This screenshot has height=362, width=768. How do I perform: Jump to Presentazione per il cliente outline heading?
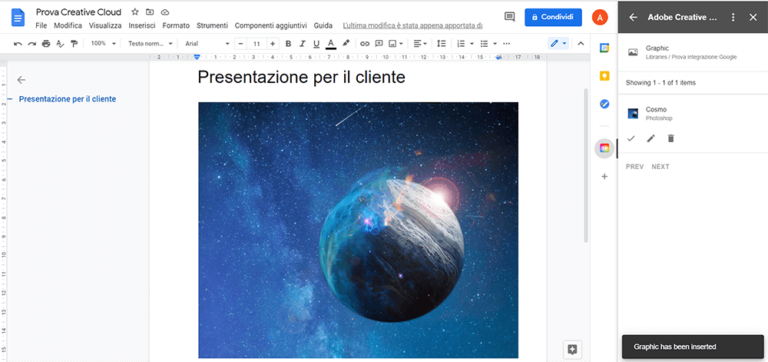coord(68,99)
